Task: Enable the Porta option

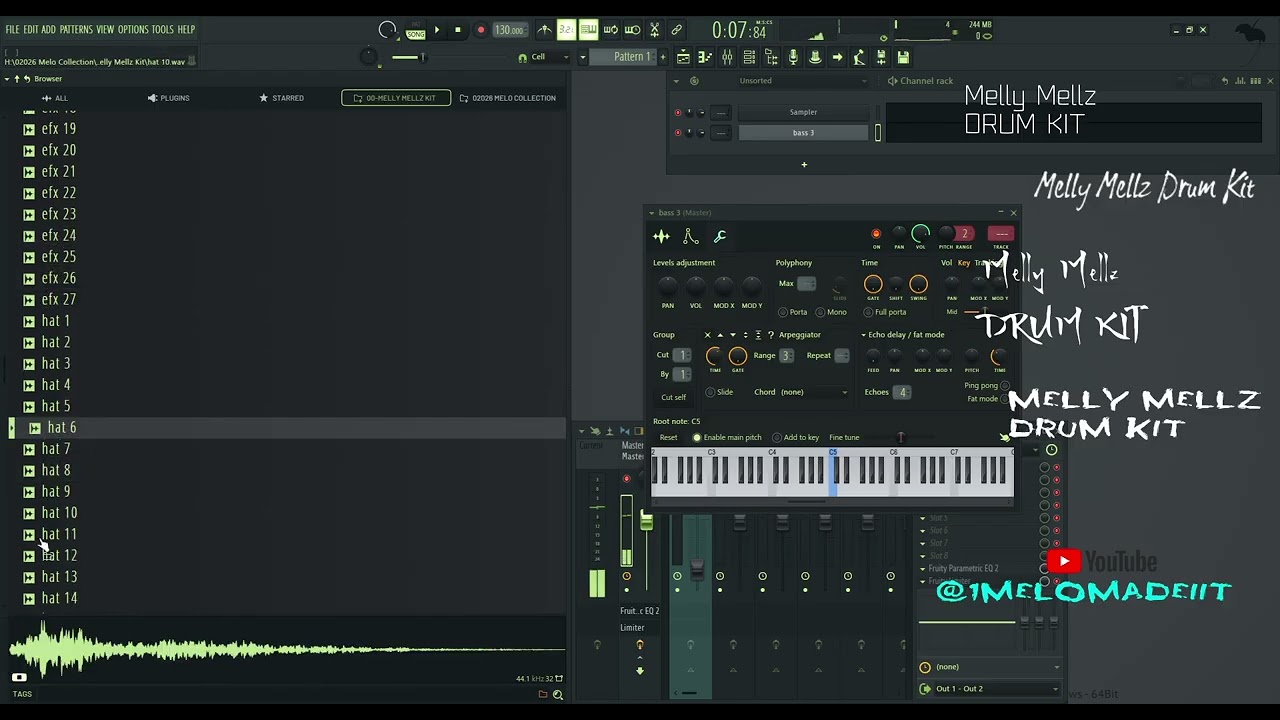Action: [792, 312]
